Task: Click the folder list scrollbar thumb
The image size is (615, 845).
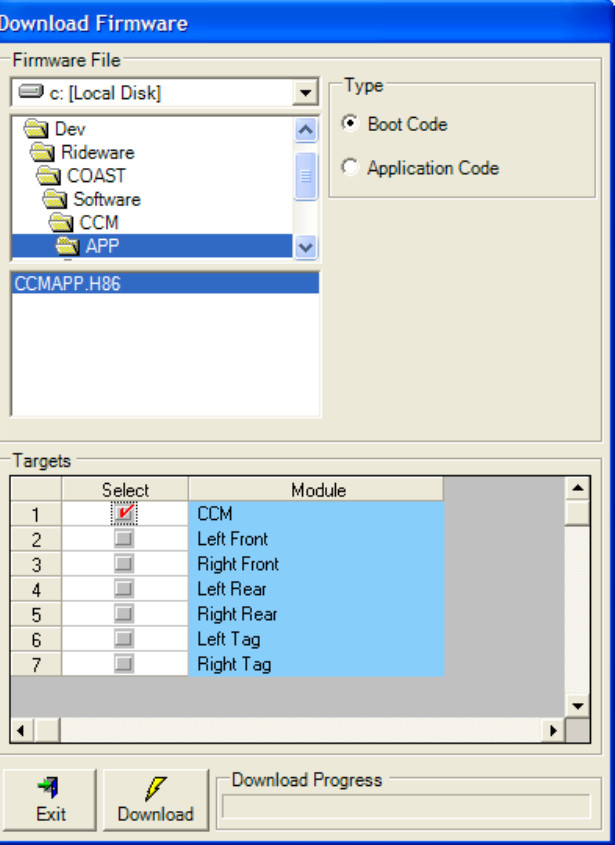Action: (306, 176)
